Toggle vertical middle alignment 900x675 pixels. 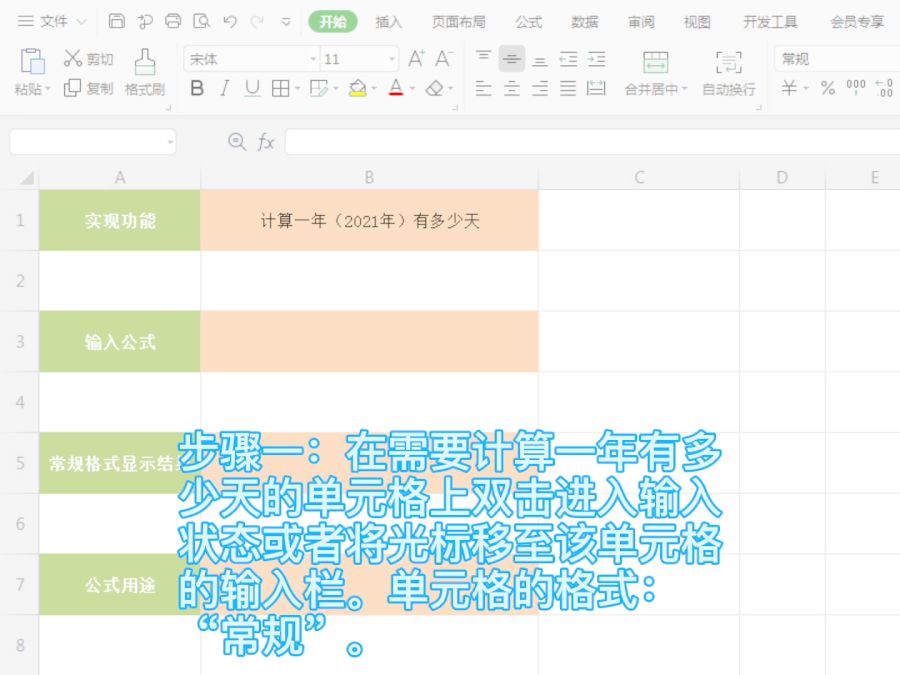pyautogui.click(x=511, y=59)
